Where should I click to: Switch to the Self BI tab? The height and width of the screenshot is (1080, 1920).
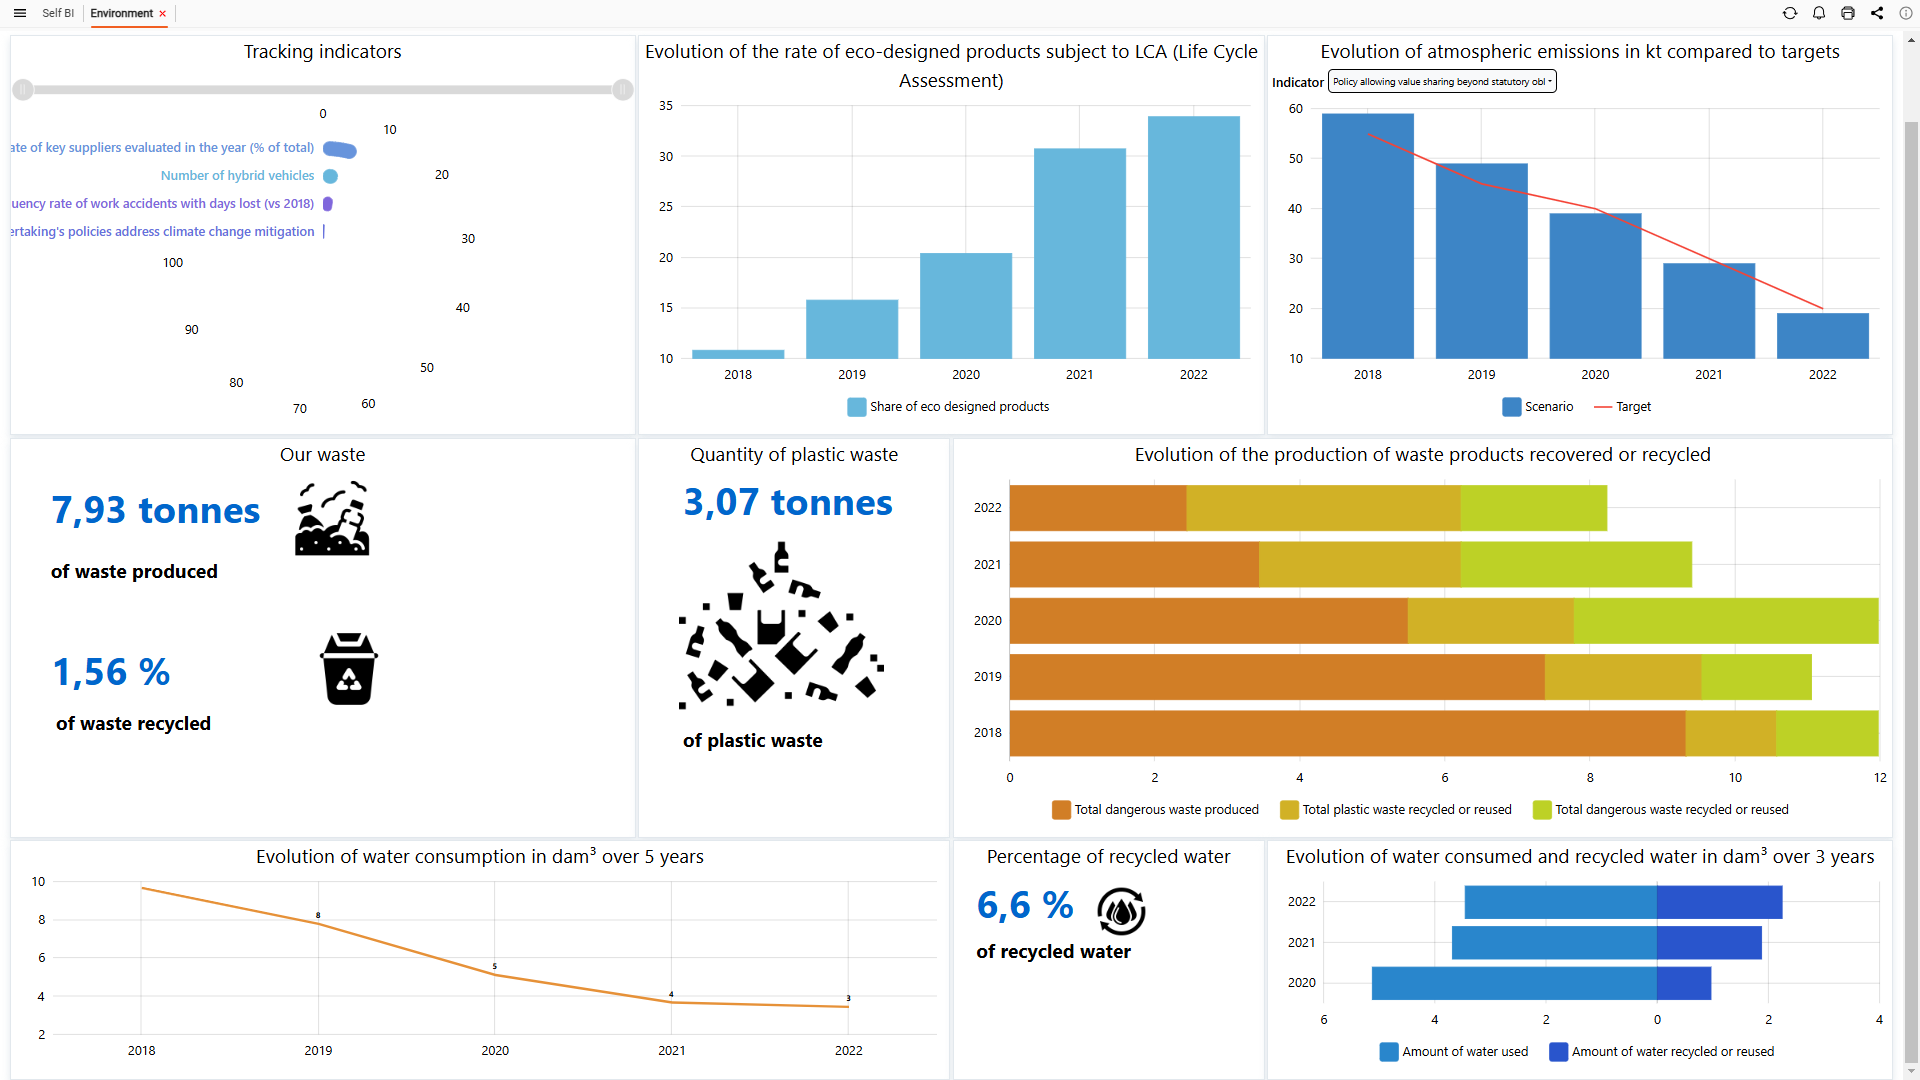point(58,13)
